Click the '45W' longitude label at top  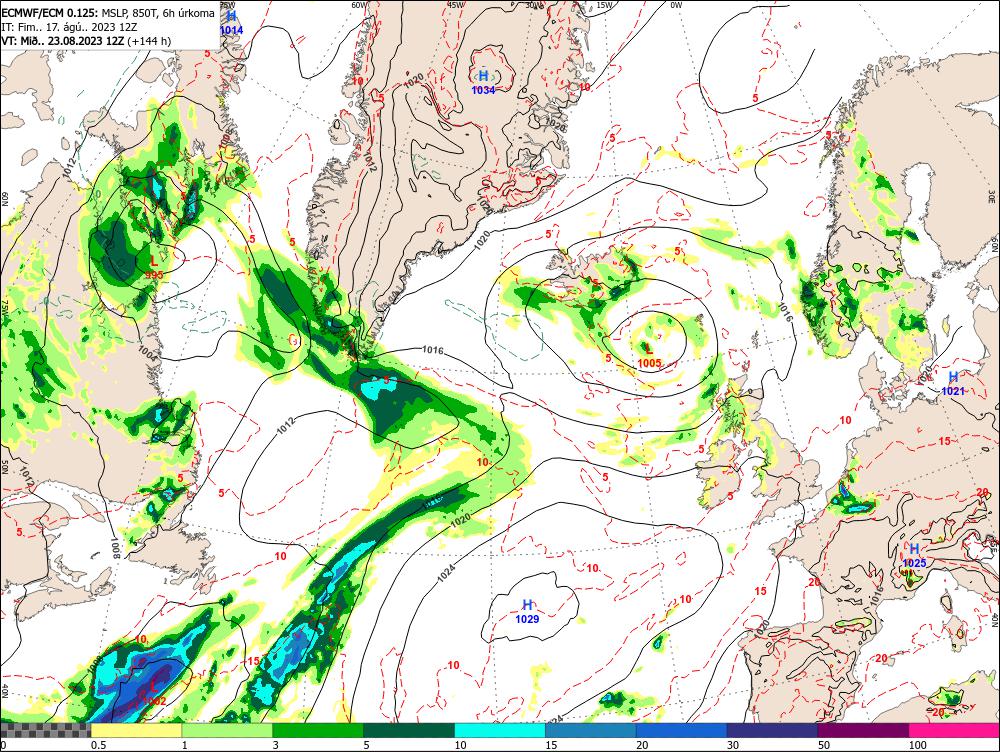455,5
